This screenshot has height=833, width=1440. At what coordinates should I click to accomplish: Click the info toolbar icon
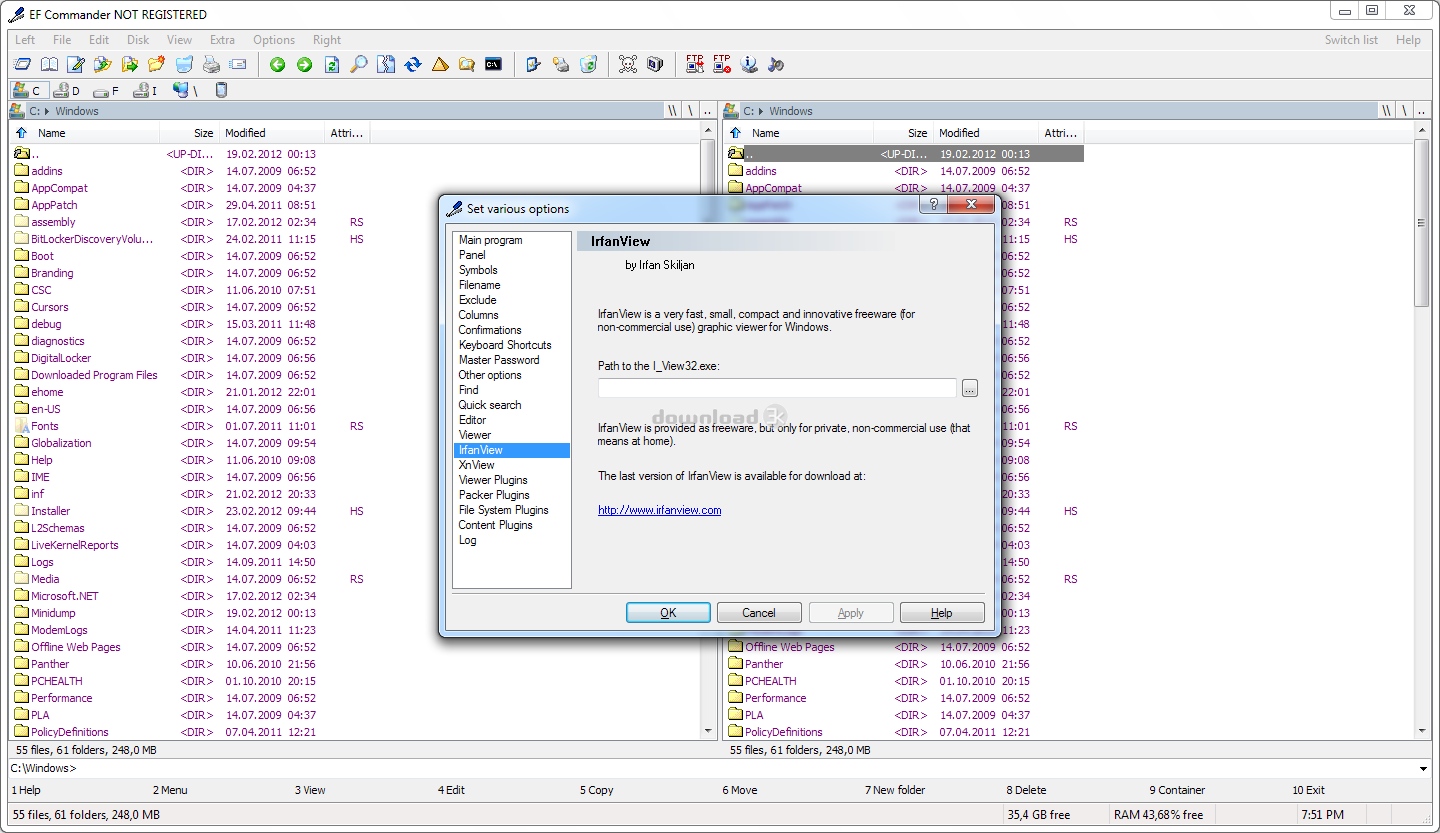(x=749, y=65)
